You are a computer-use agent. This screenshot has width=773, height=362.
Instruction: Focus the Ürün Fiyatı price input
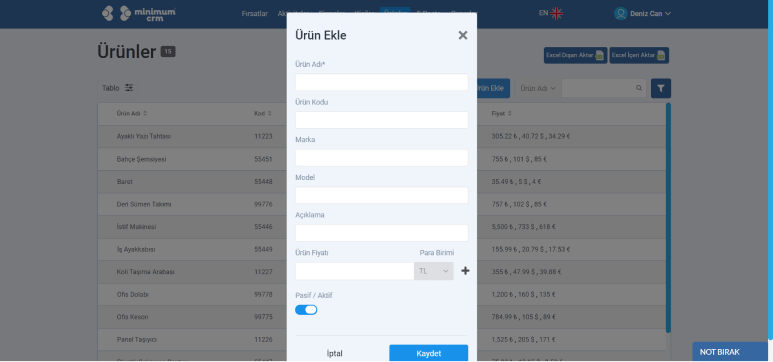[x=354, y=271]
